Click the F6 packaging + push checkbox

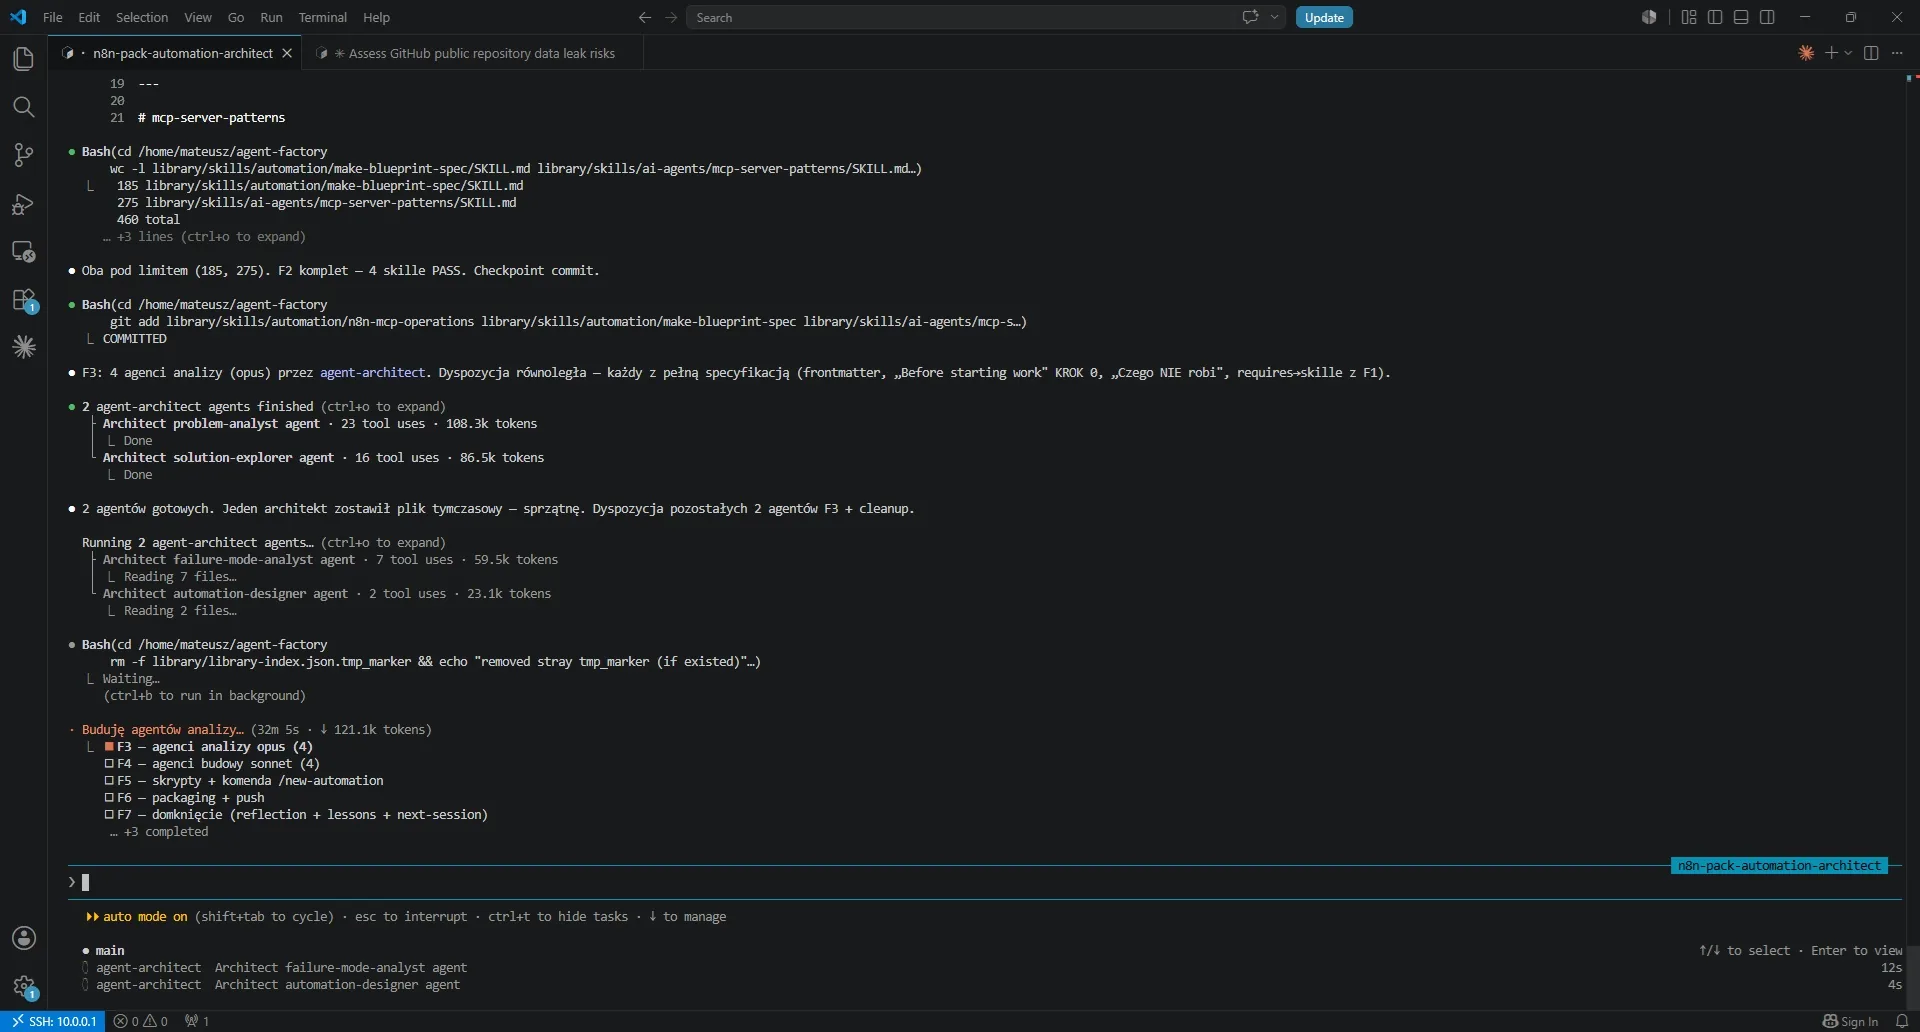(109, 798)
